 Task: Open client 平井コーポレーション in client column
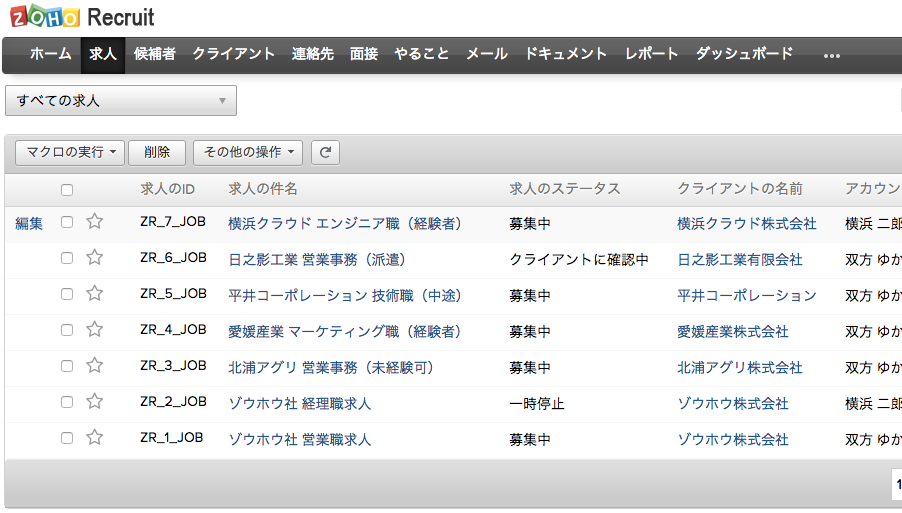(747, 295)
